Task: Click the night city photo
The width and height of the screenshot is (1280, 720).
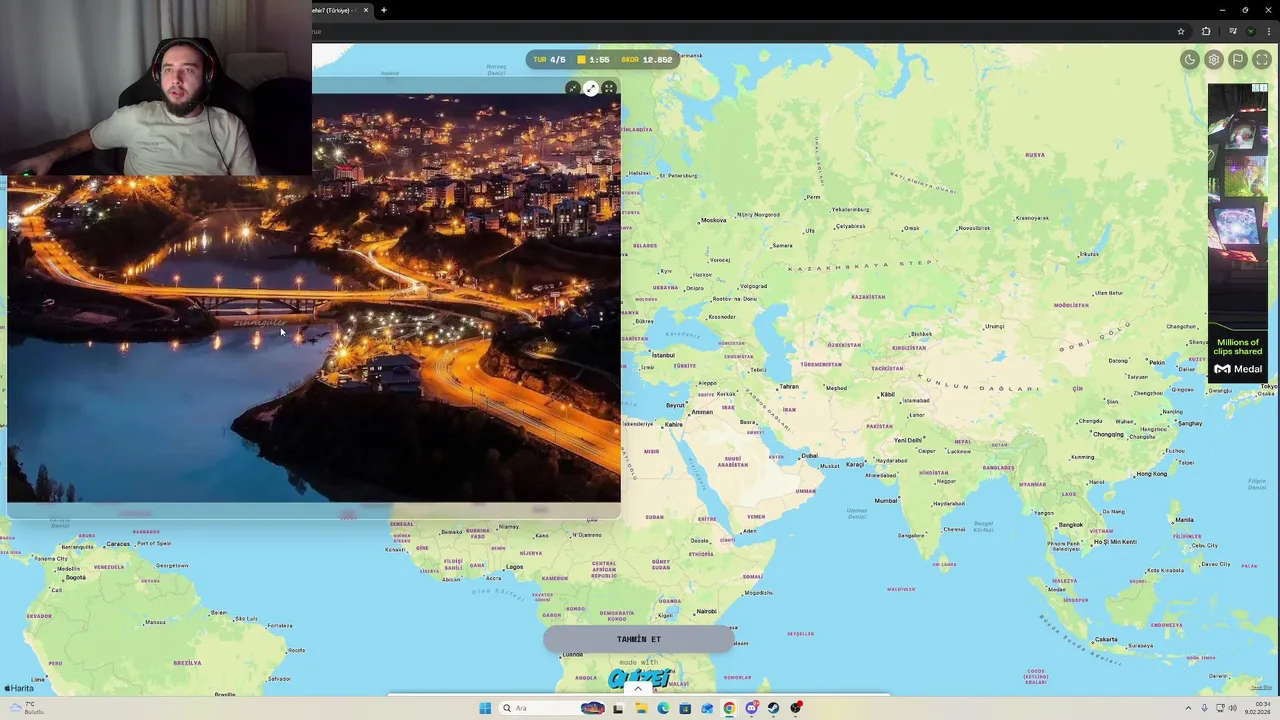Action: (x=314, y=300)
